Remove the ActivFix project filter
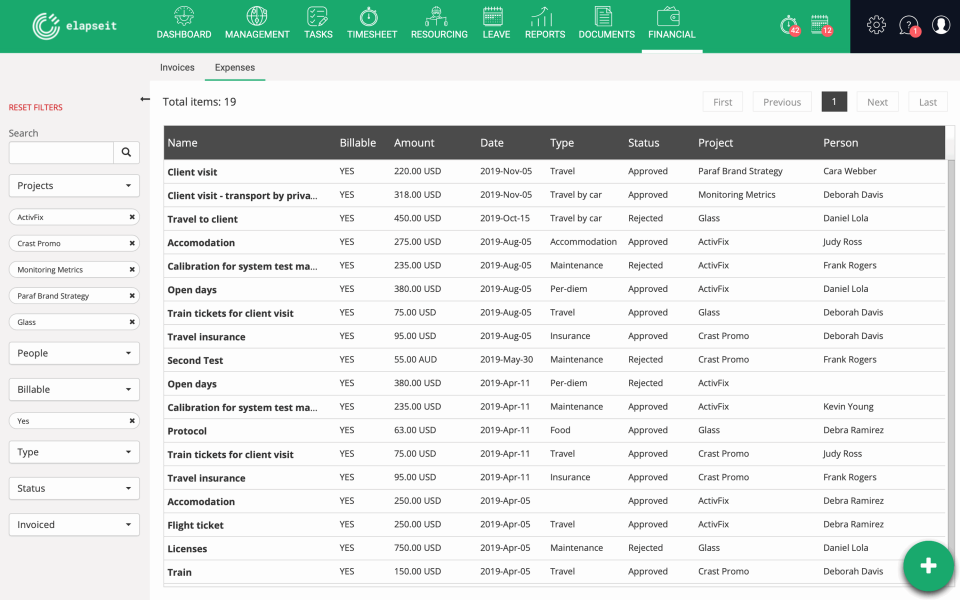The image size is (960, 600). pyautogui.click(x=132, y=217)
